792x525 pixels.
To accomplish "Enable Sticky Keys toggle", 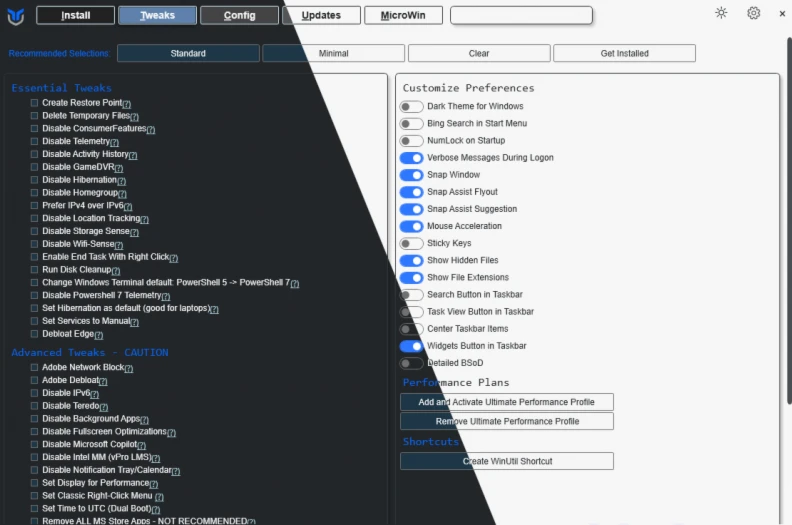I will pos(411,244).
